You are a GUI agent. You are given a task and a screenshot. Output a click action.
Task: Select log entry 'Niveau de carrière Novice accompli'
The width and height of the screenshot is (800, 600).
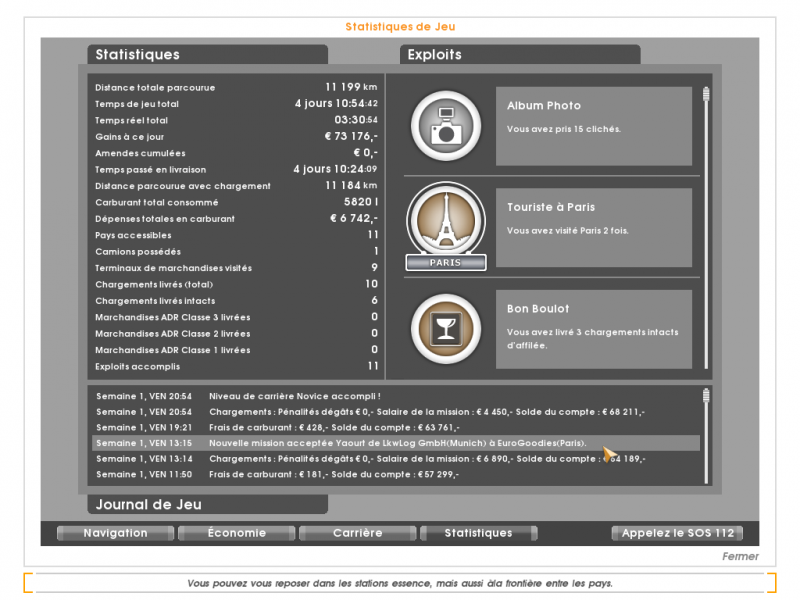pos(395,396)
